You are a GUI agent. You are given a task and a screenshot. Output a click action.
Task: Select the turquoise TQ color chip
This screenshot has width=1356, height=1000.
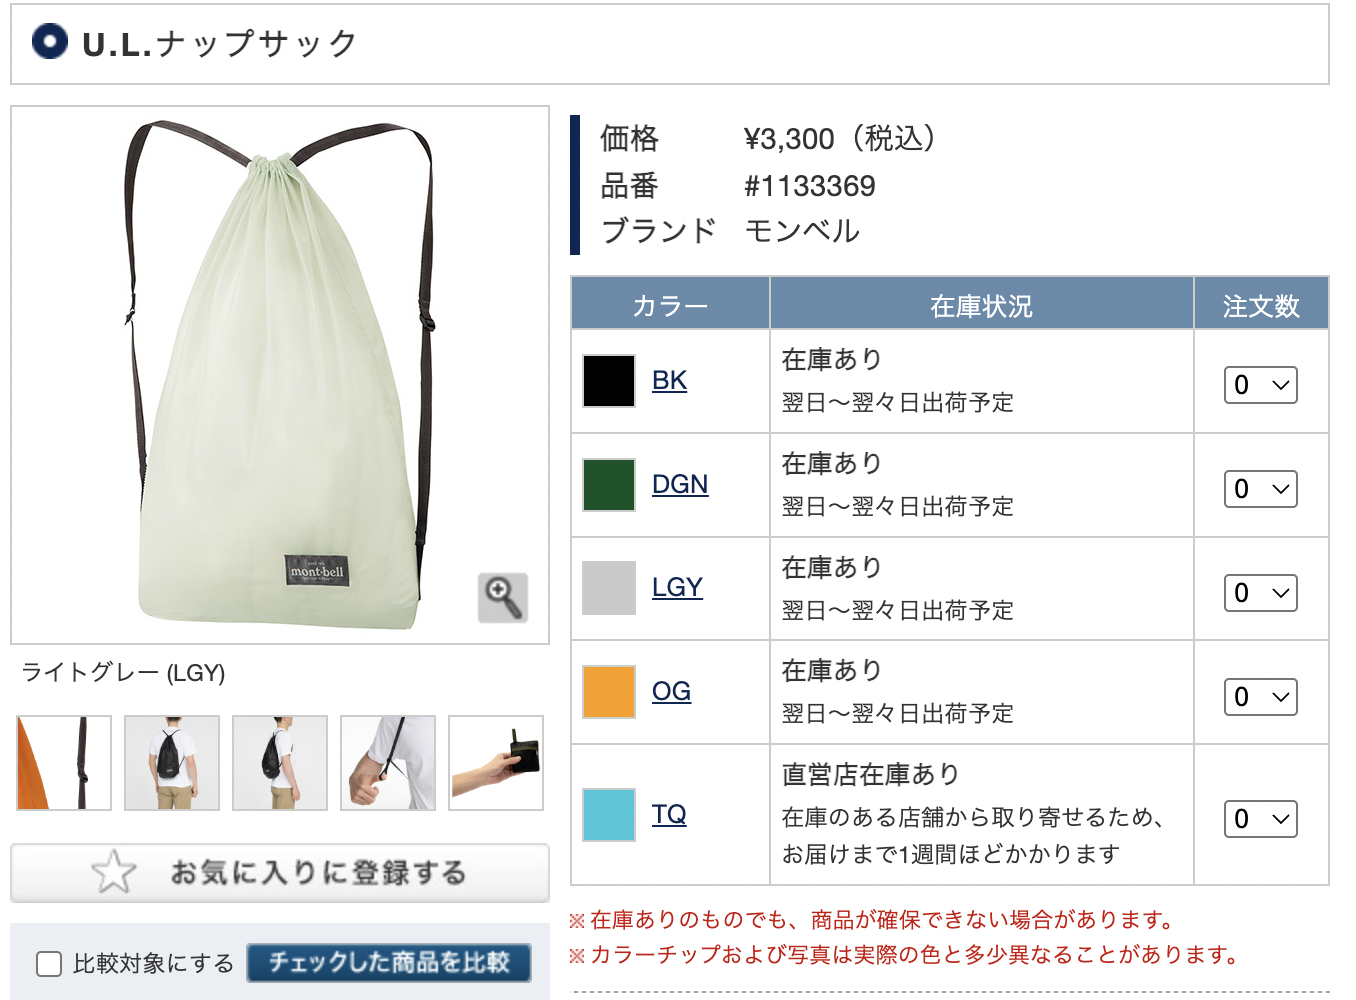click(609, 814)
